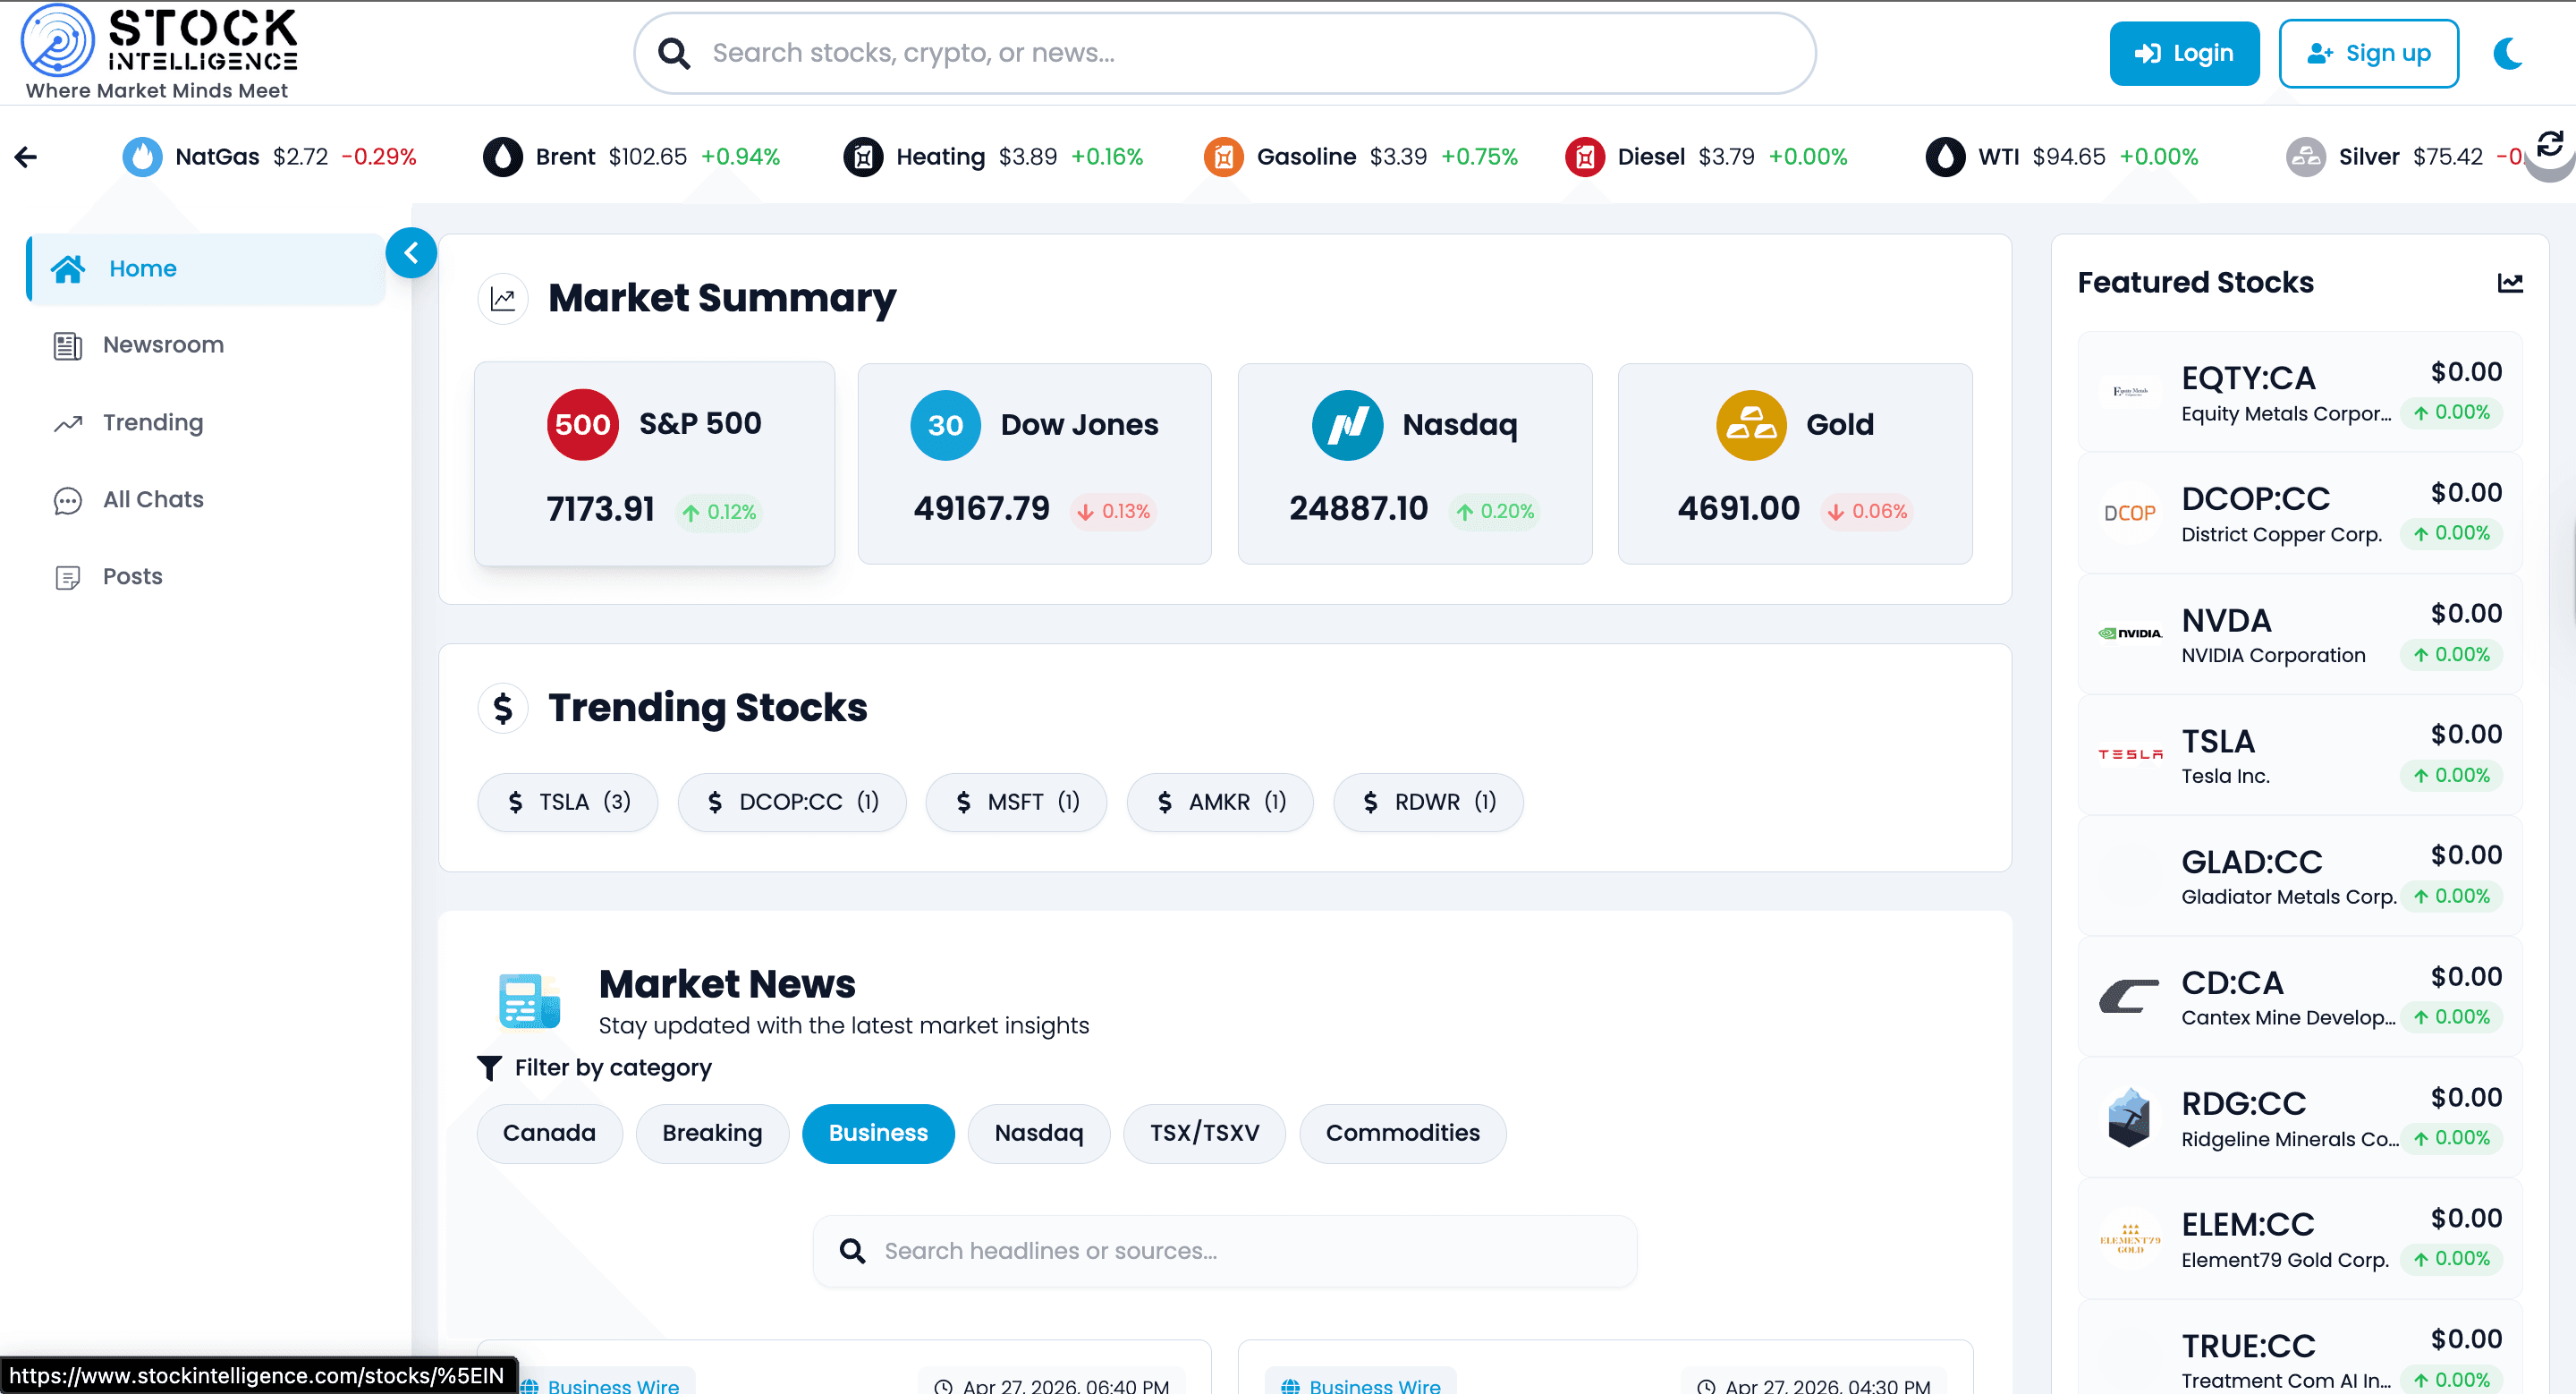Open the Dow Jones value 49167.79
2576x1394 pixels.
click(981, 509)
